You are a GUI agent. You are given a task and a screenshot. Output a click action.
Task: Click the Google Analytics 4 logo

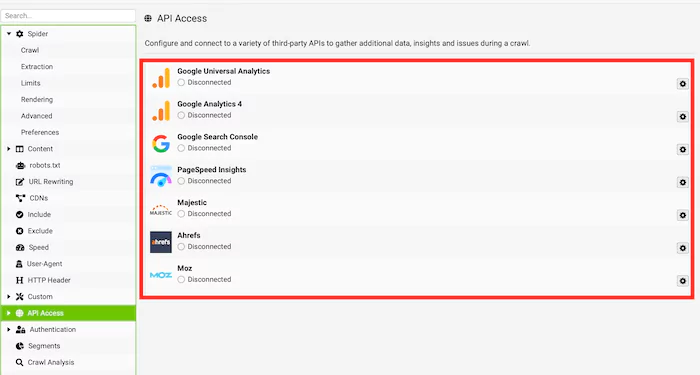point(161,111)
